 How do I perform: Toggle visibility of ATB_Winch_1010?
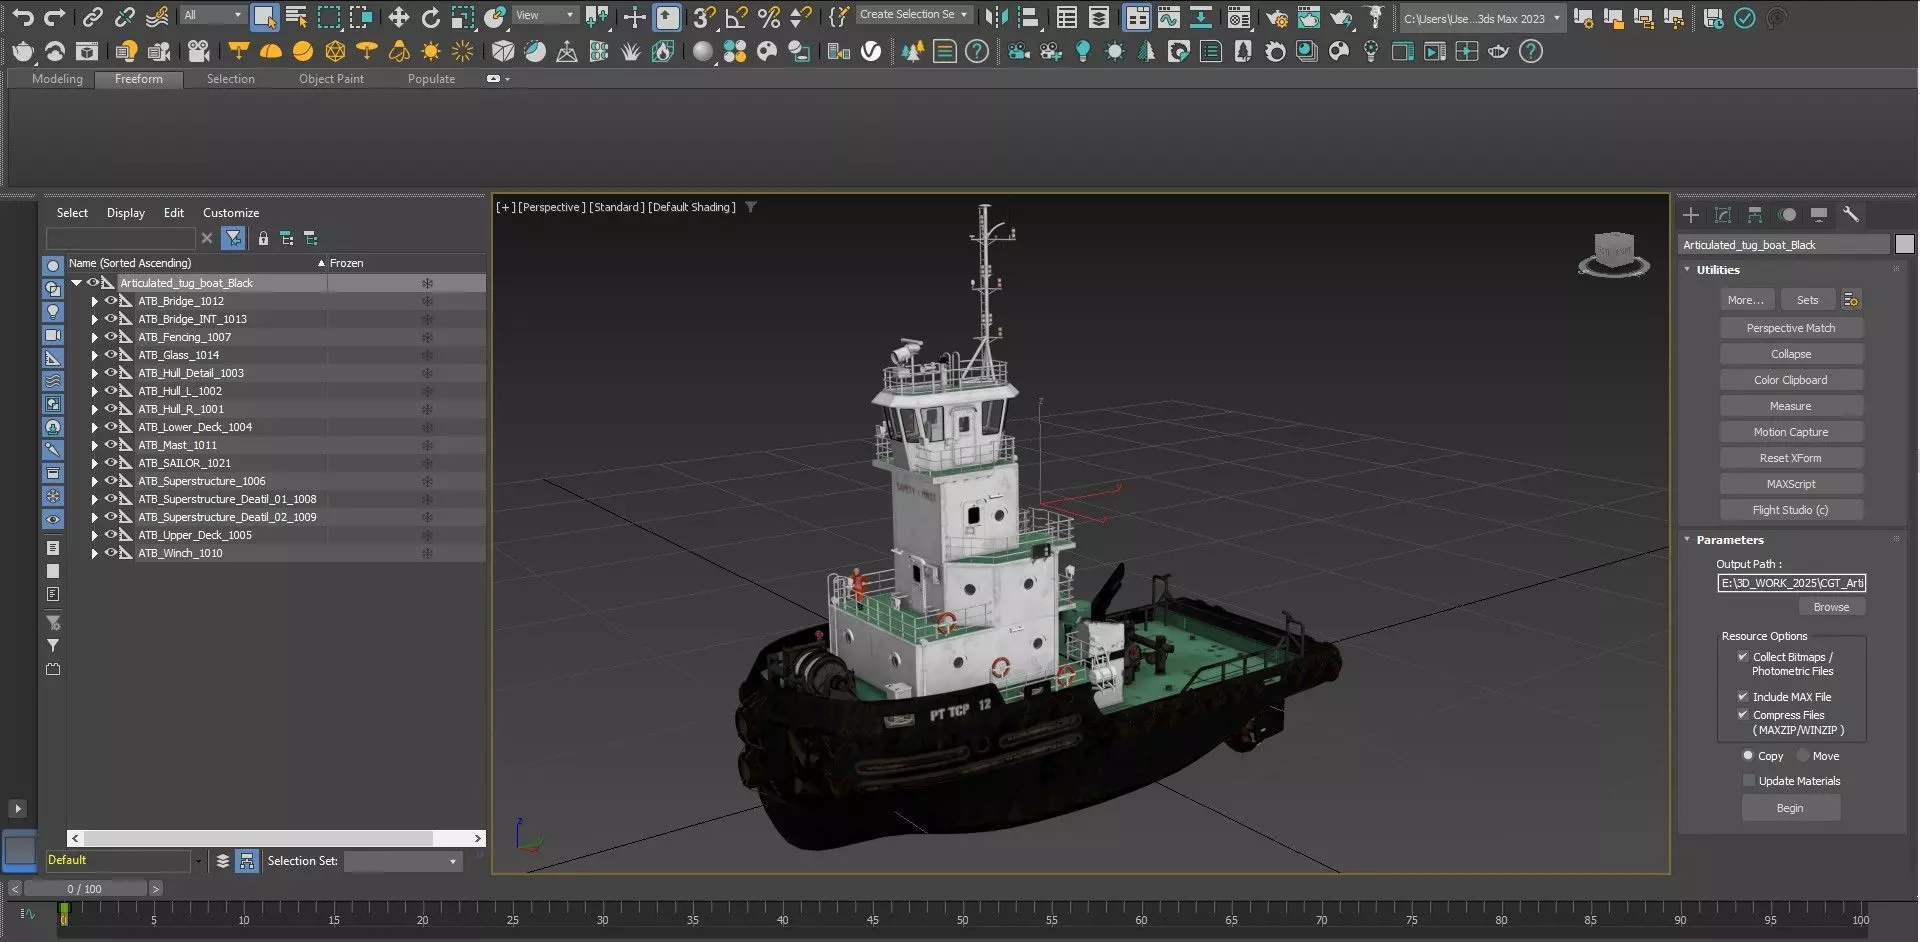pos(111,553)
